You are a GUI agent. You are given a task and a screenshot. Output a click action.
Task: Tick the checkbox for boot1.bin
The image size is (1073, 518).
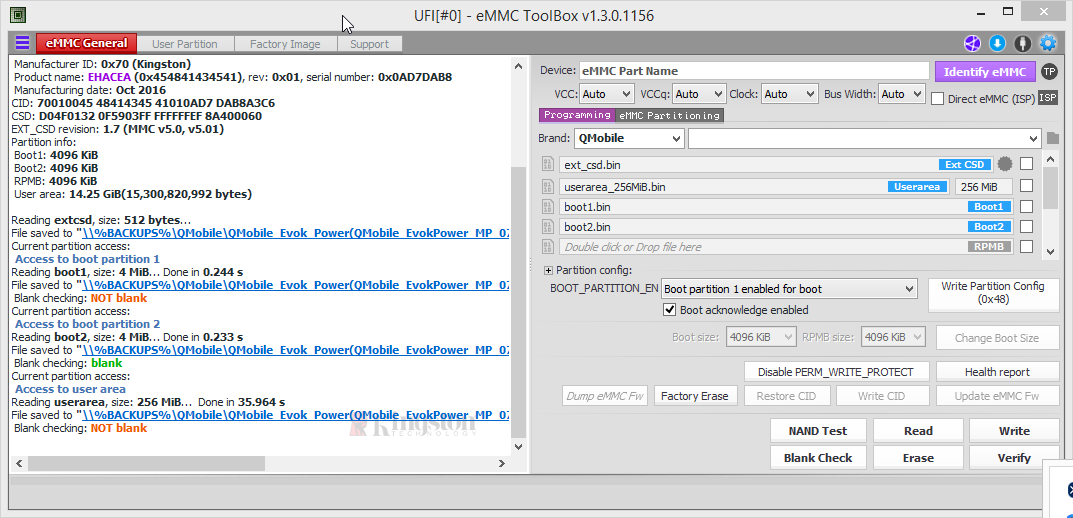click(x=1026, y=207)
